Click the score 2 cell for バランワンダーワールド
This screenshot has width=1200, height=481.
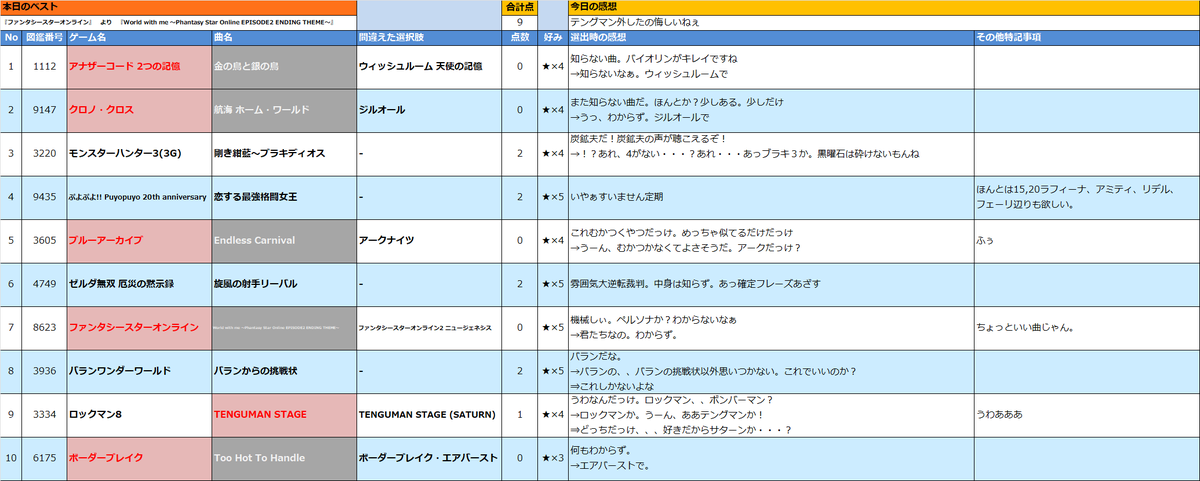click(520, 371)
